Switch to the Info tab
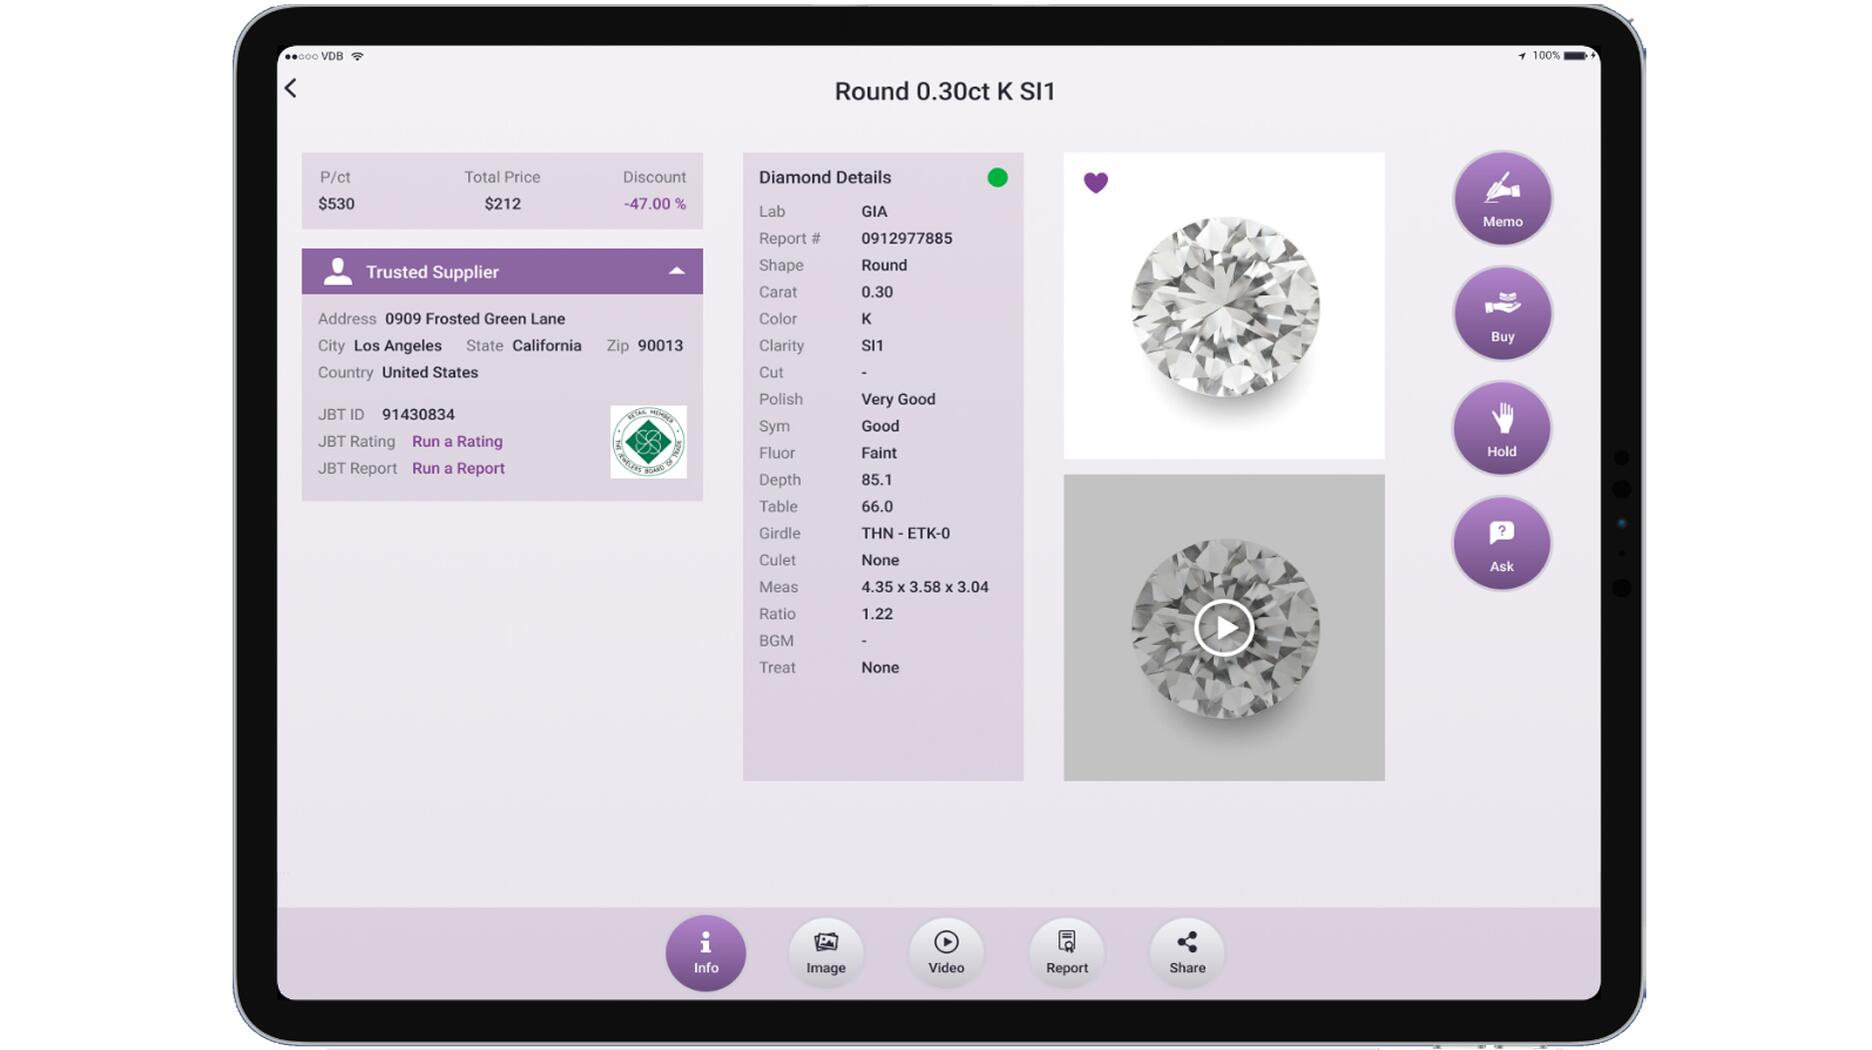Viewport: 1872px width, 1050px height. 705,952
